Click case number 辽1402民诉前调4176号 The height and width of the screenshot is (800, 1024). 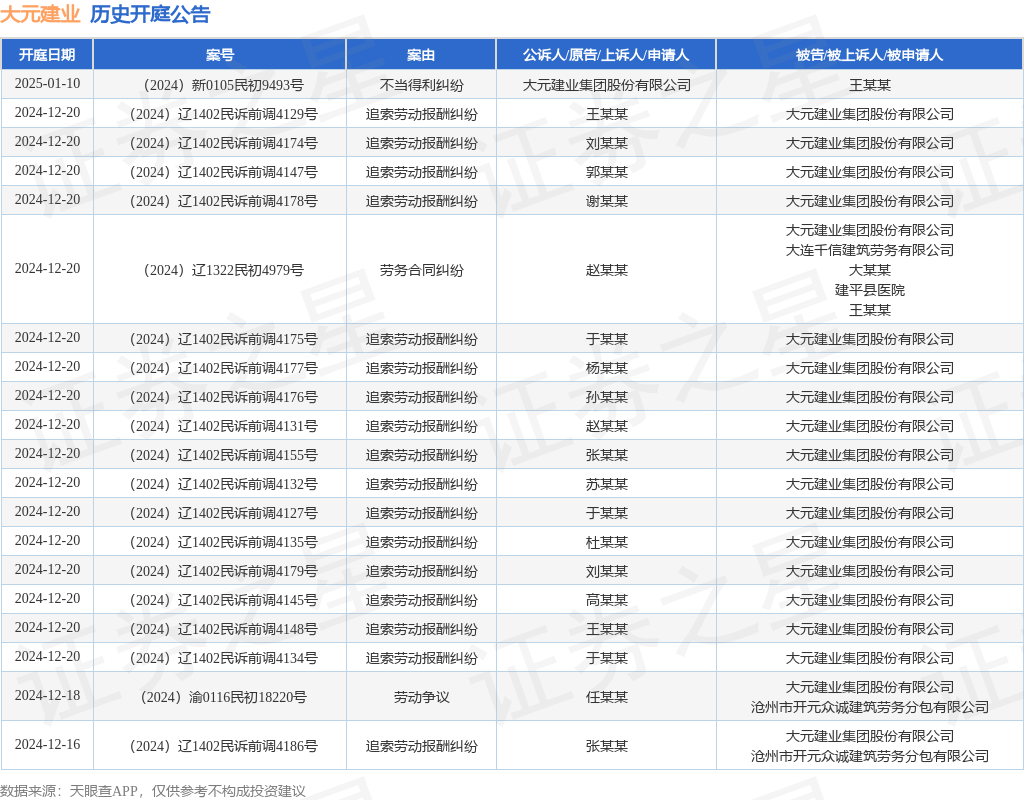point(223,397)
